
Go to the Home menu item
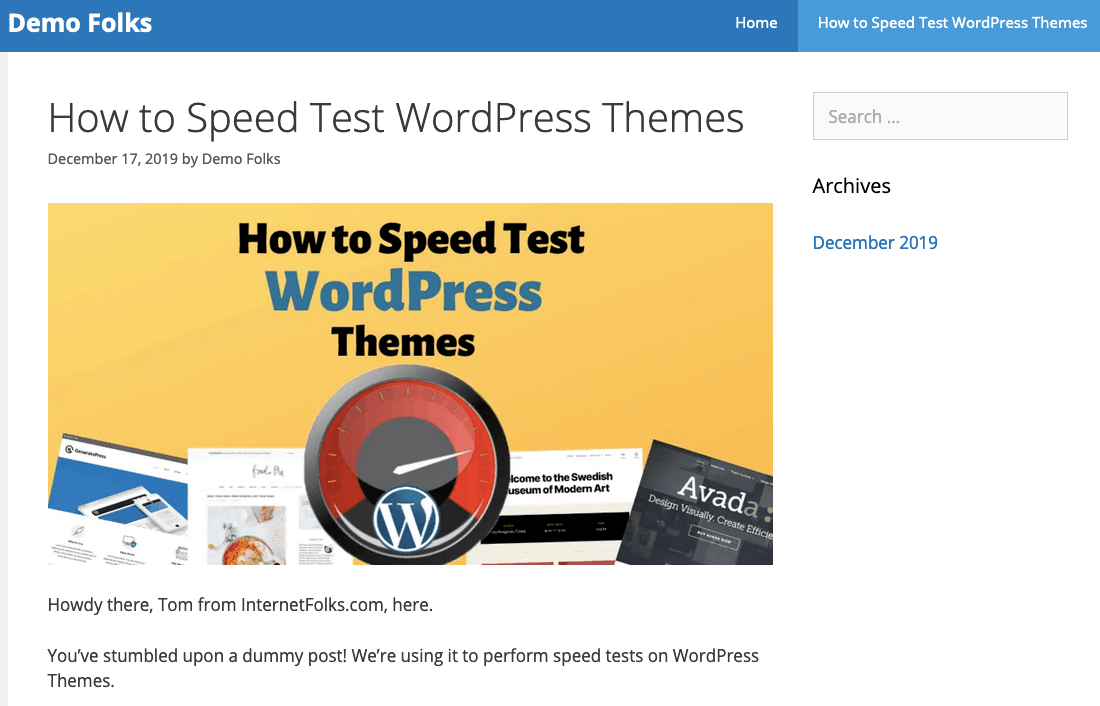click(756, 23)
